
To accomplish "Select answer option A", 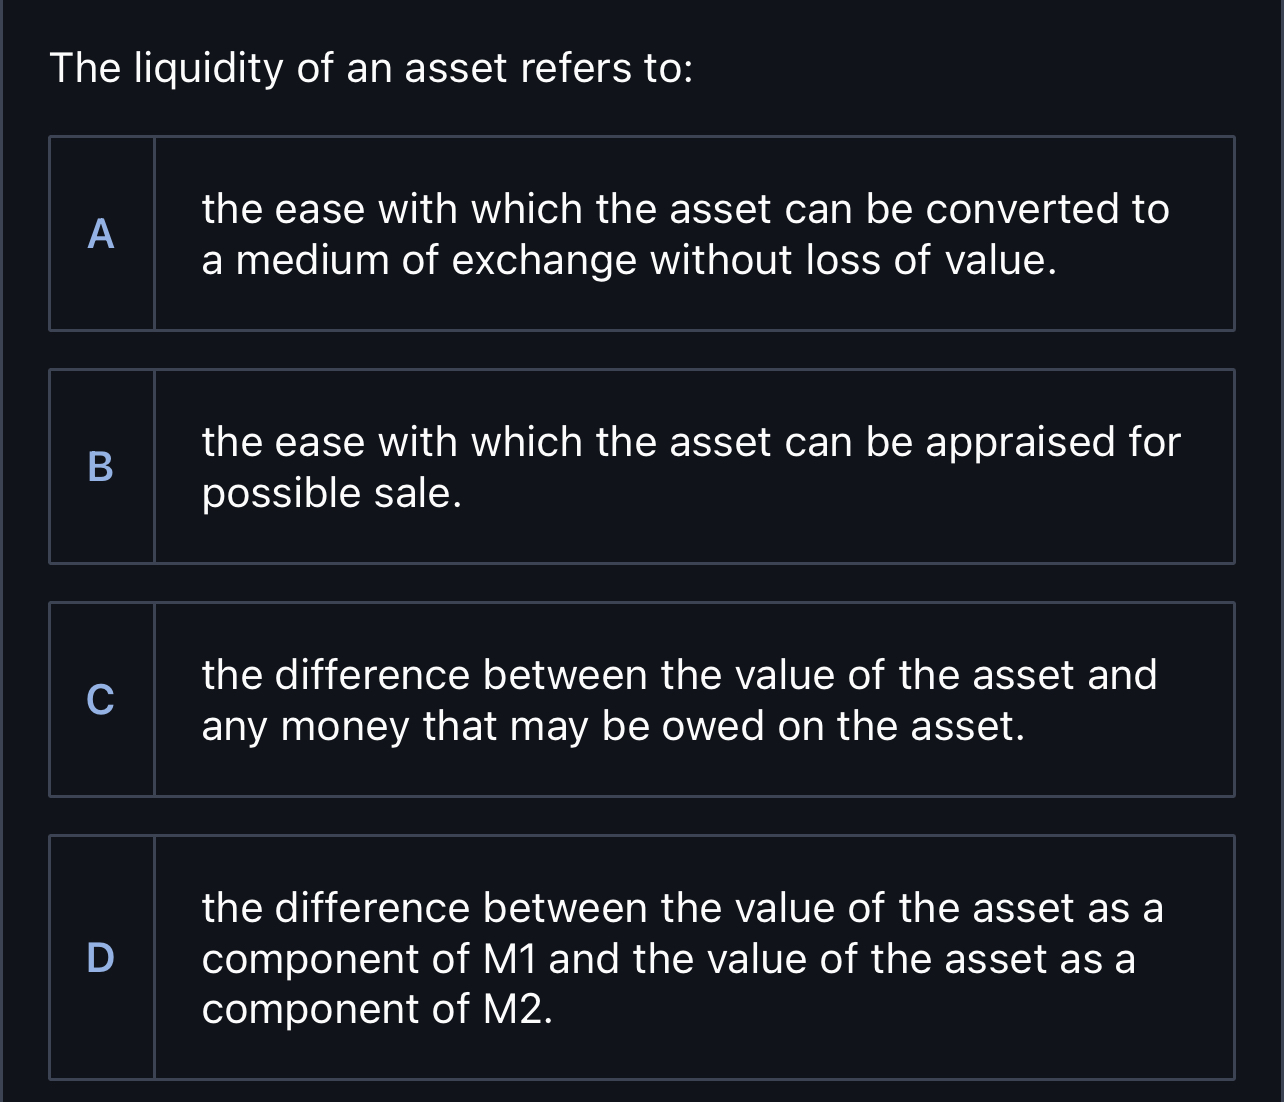I will (x=642, y=233).
